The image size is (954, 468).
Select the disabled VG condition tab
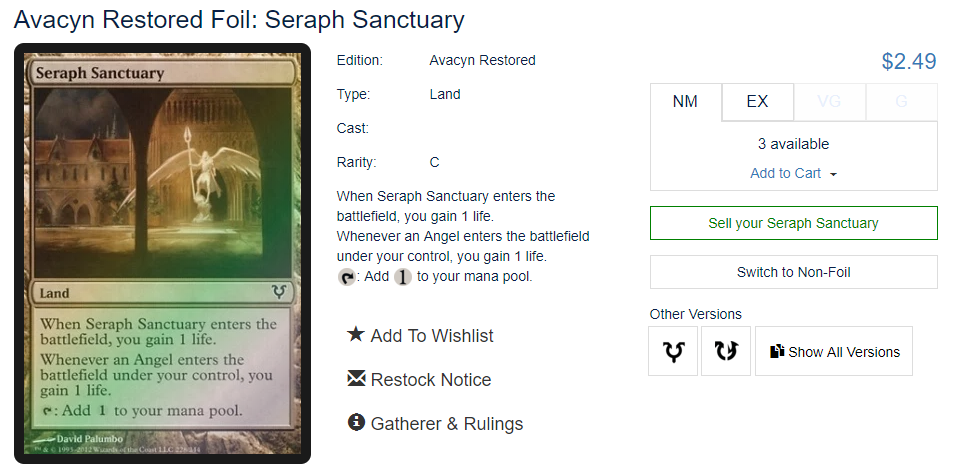[x=829, y=102]
